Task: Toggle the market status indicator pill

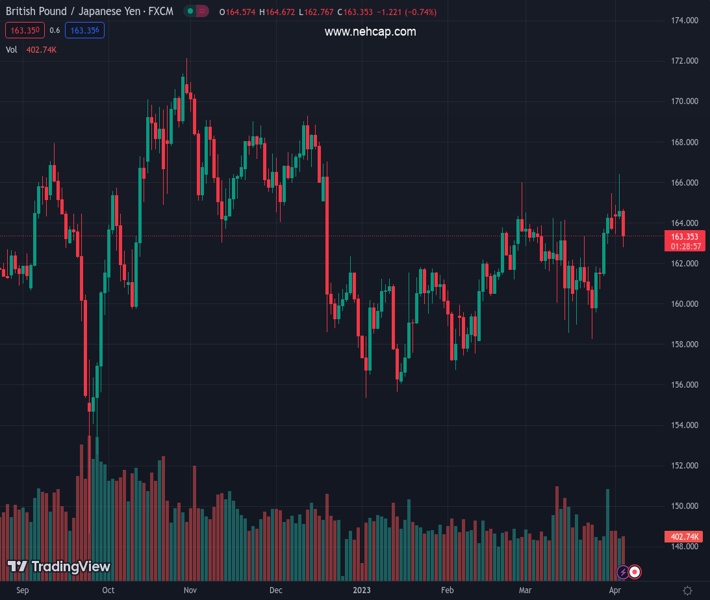Action: click(x=196, y=12)
